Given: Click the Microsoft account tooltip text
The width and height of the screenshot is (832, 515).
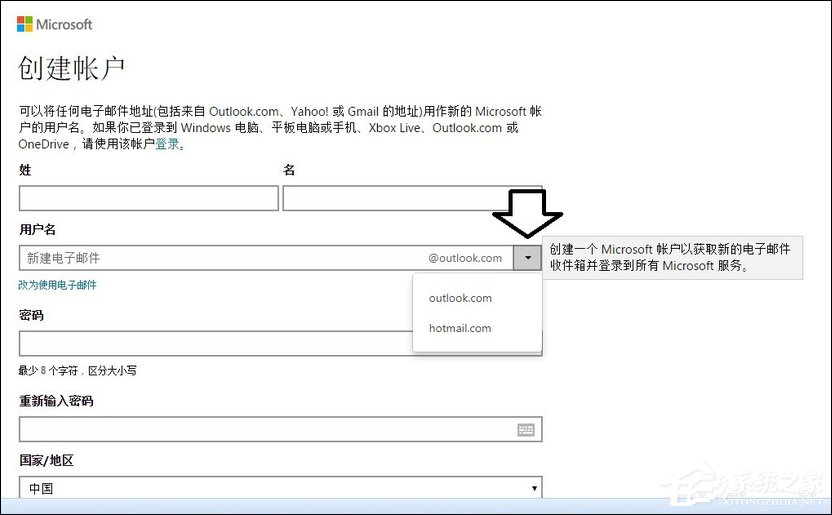Looking at the screenshot, I should pos(670,257).
